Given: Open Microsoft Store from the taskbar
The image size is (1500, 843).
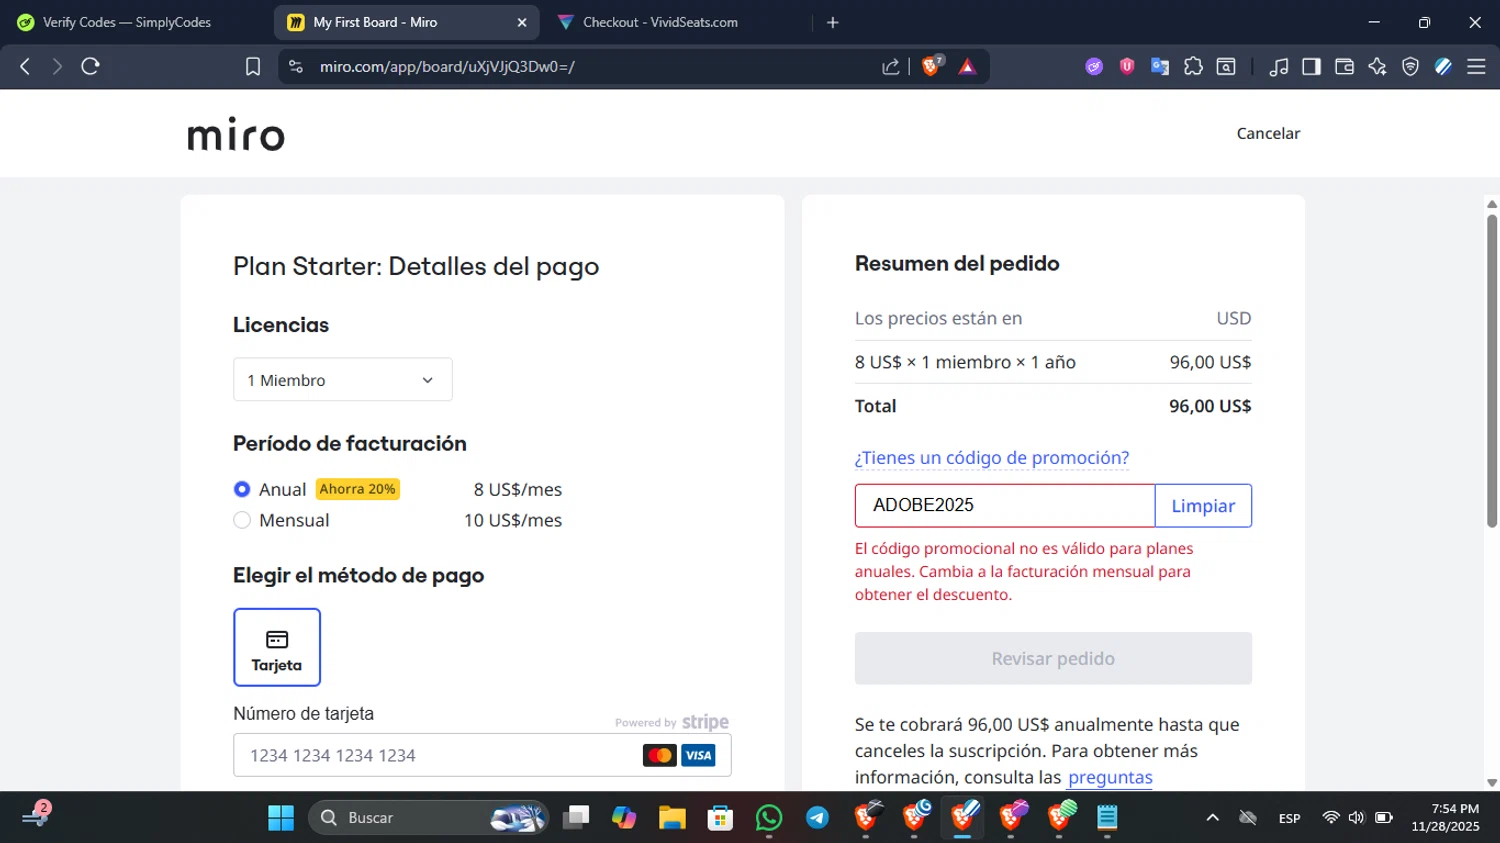Looking at the screenshot, I should tap(720, 818).
